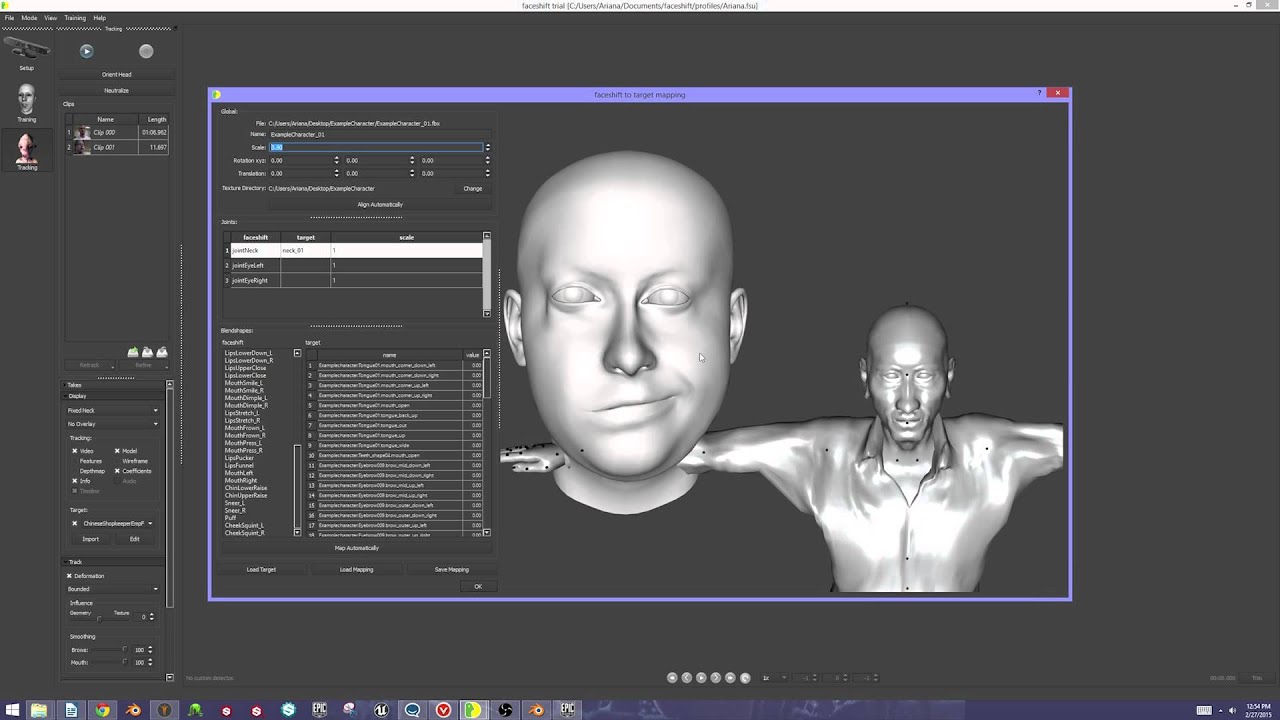Viewport: 1280px width, 720px height.
Task: Open the Fixed Neck dropdown
Action: 112,410
